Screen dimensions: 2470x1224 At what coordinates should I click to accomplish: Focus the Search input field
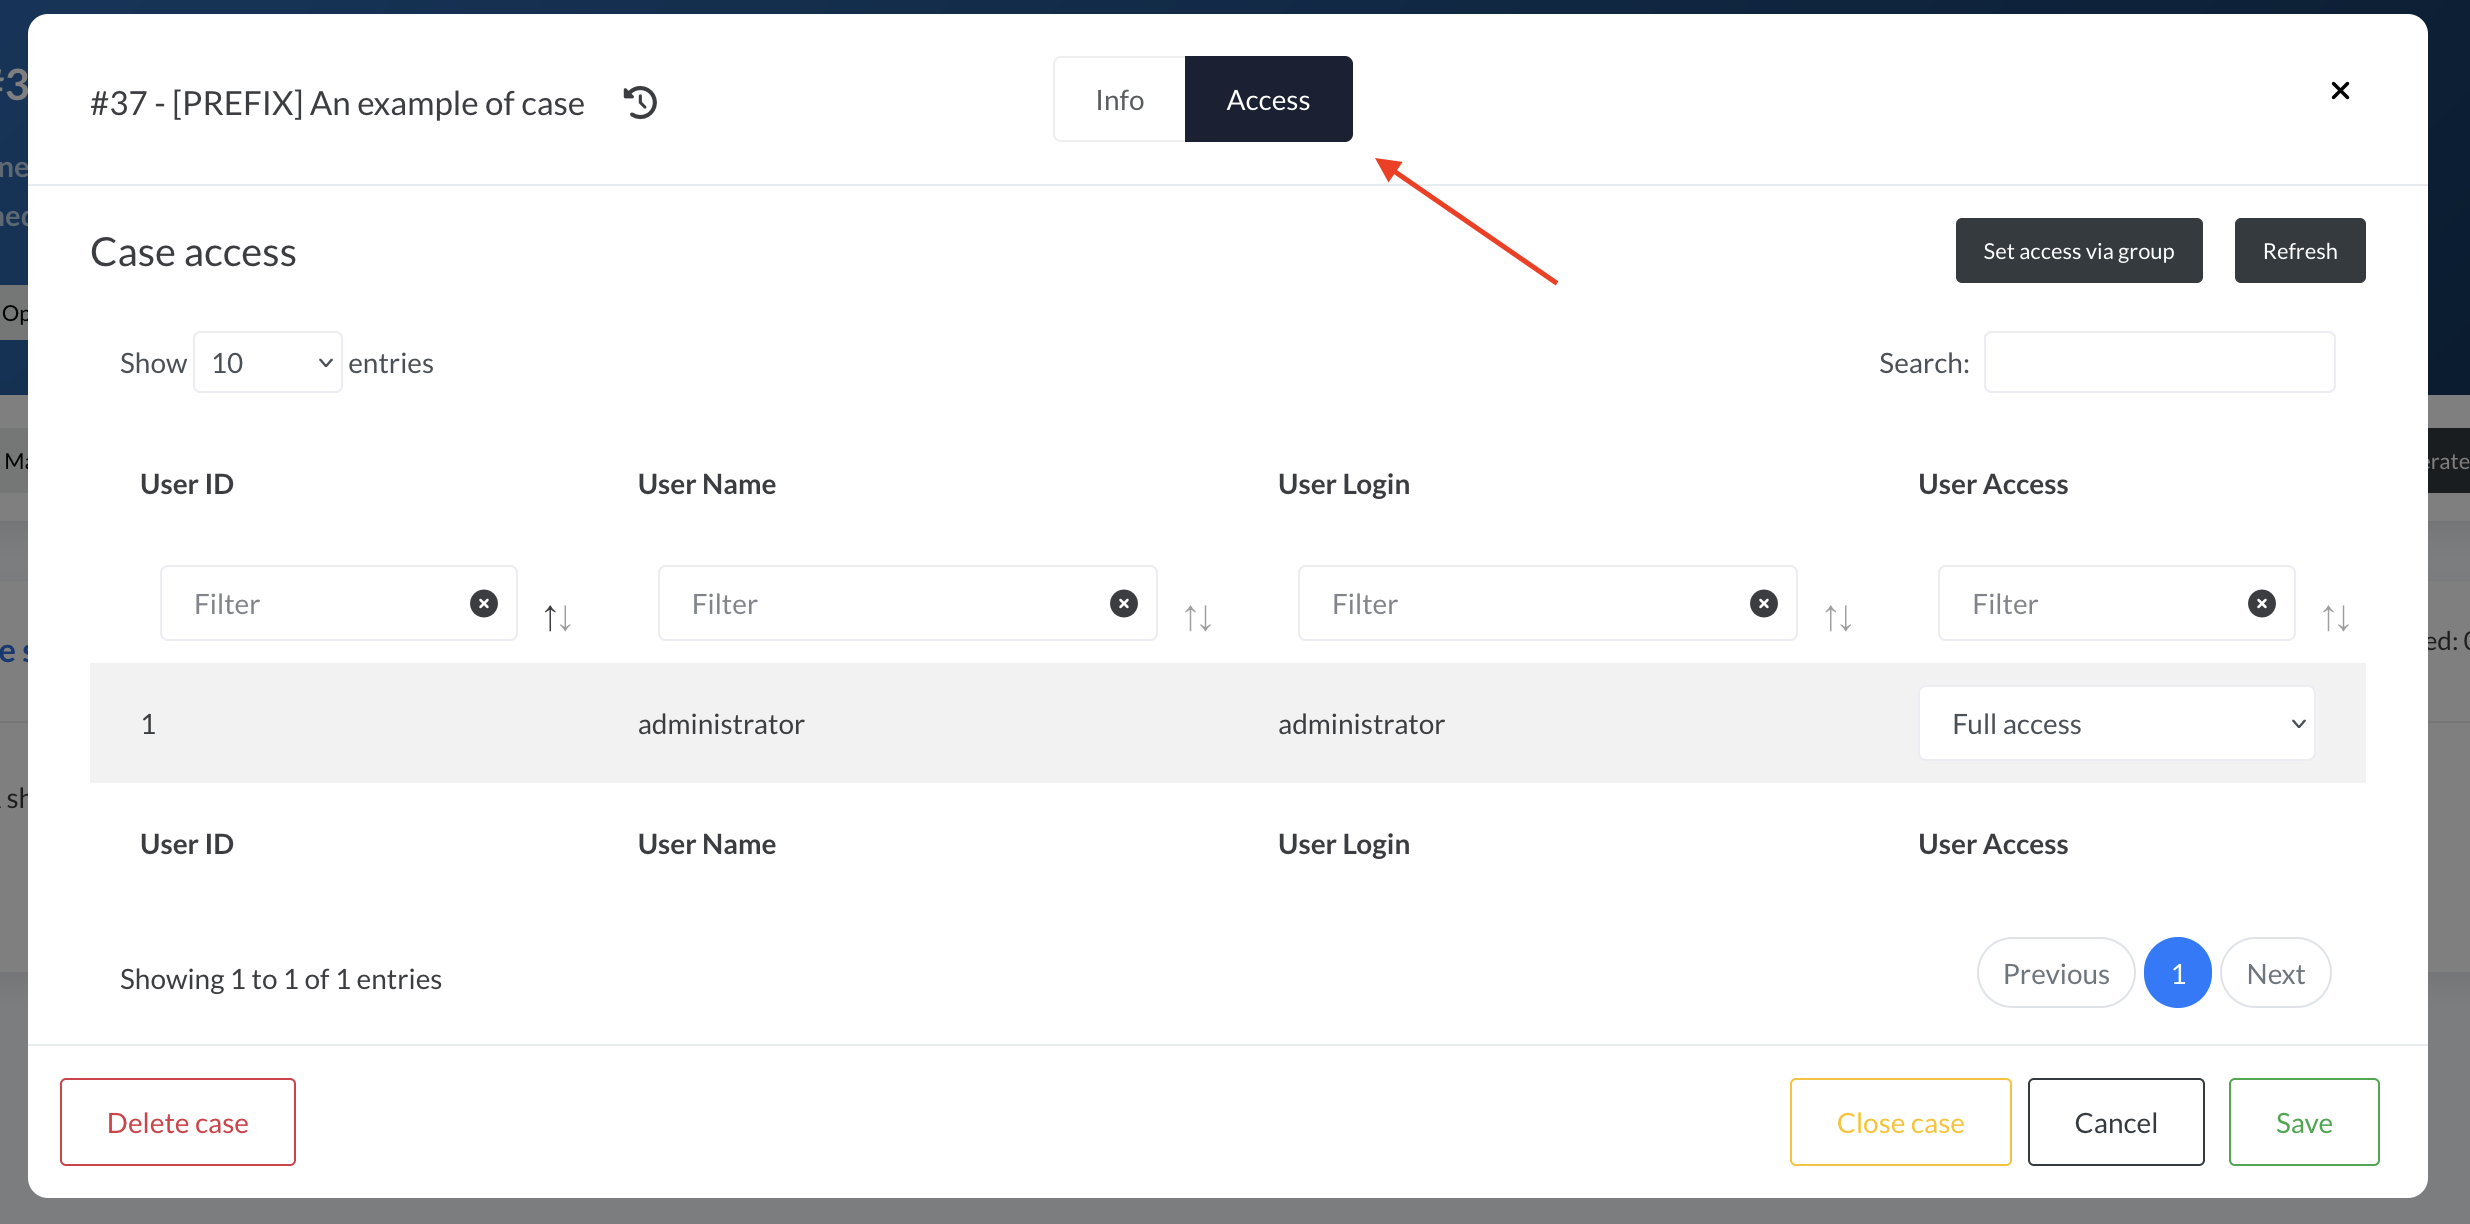(2160, 362)
